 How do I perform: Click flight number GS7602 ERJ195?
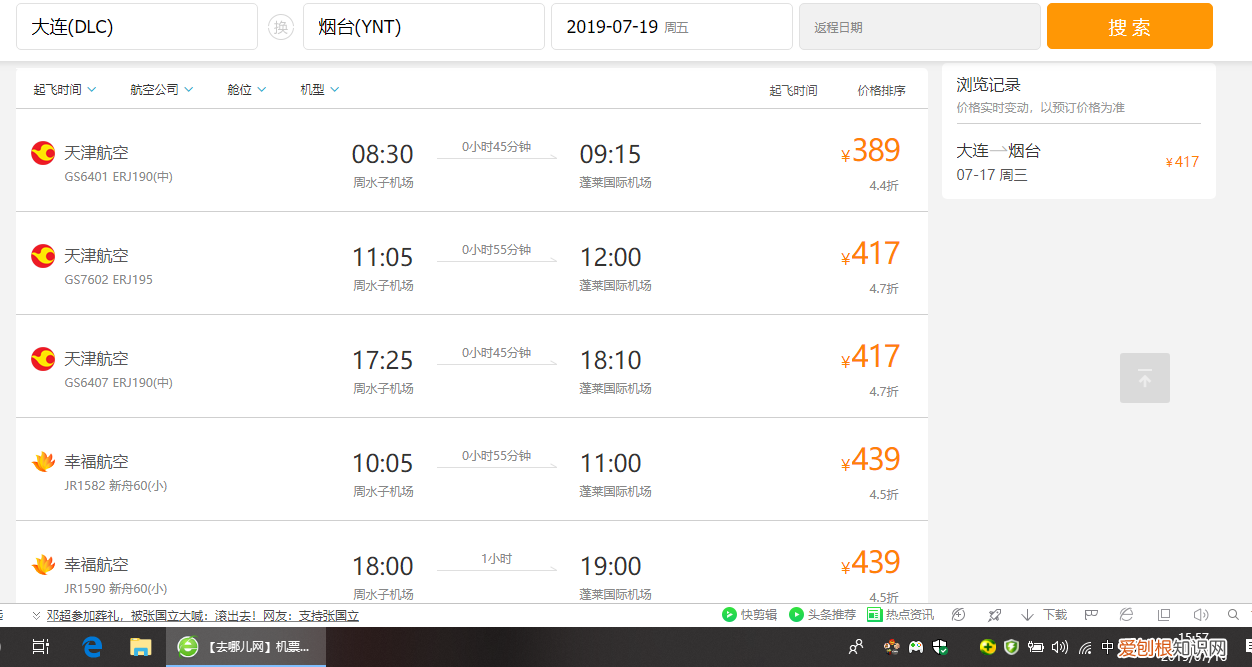109,280
